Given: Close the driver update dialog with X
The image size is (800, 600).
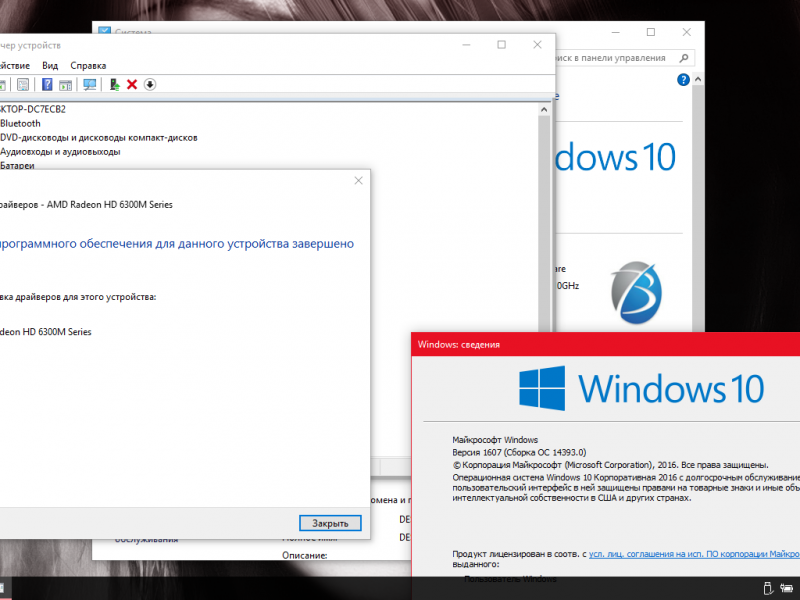Looking at the screenshot, I should pos(359,181).
